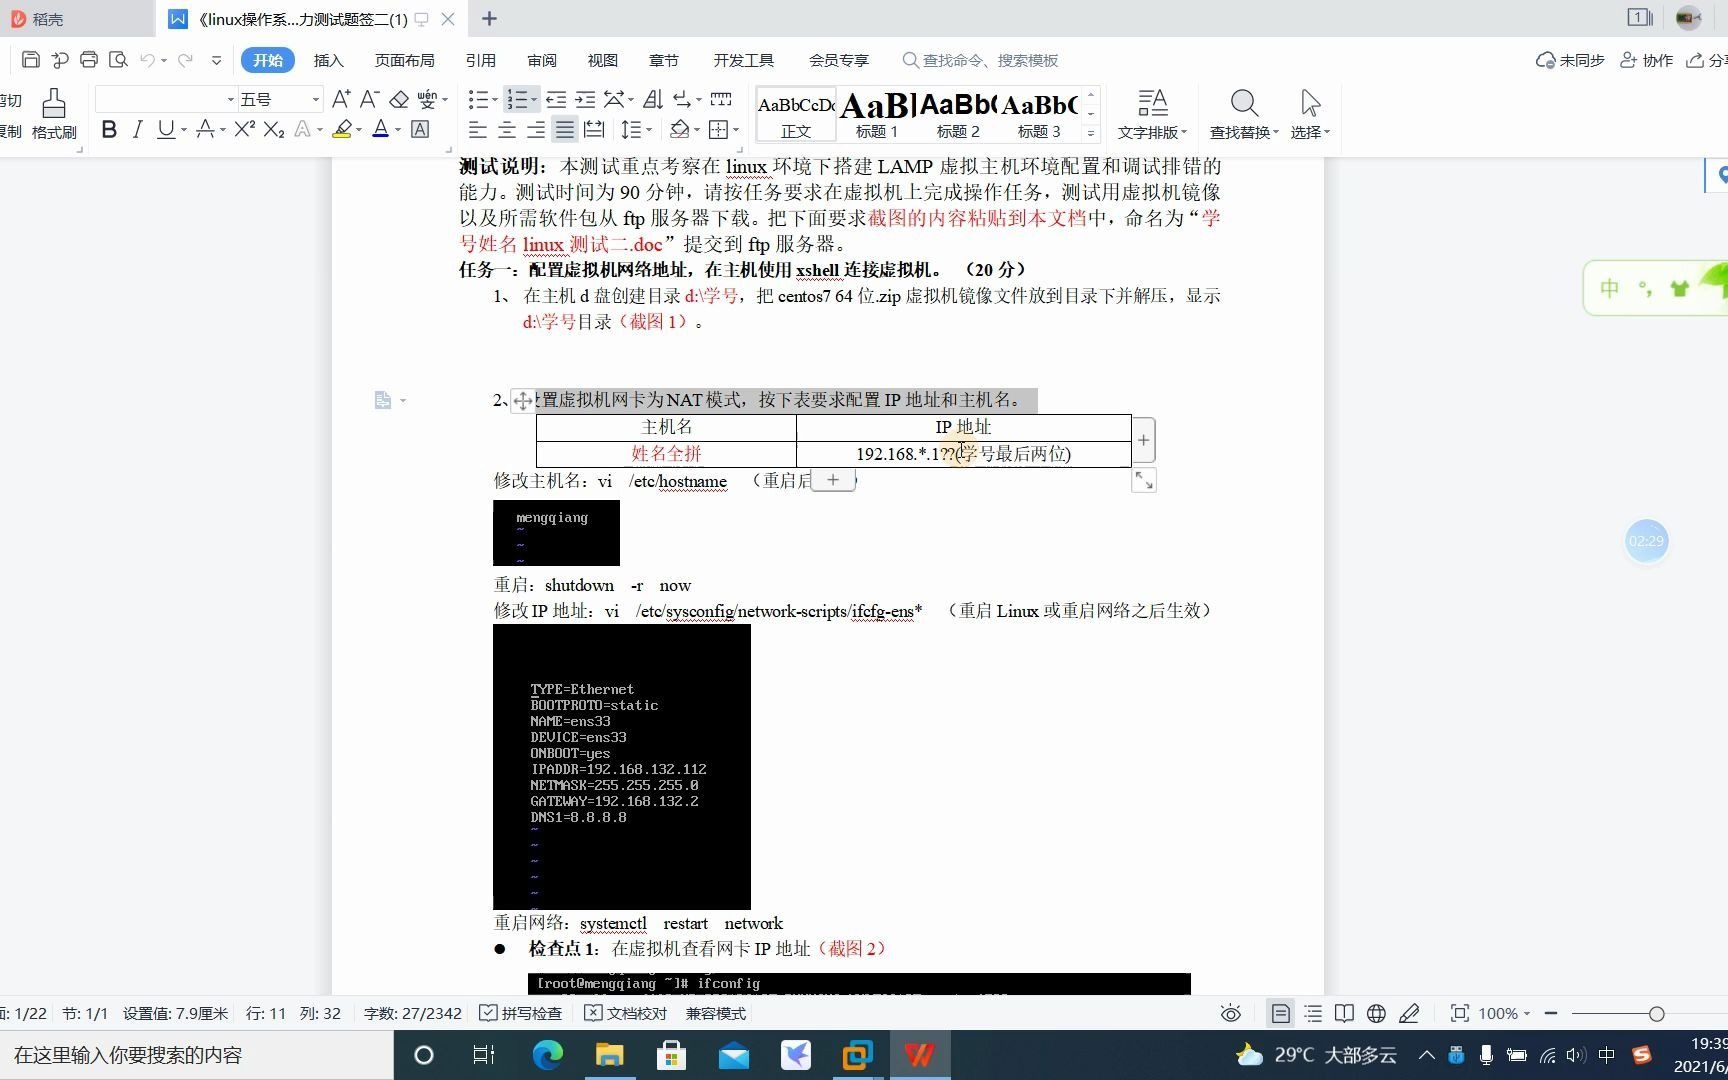Toggle the numbered list formatting
This screenshot has width=1728, height=1080.
[x=520, y=97]
